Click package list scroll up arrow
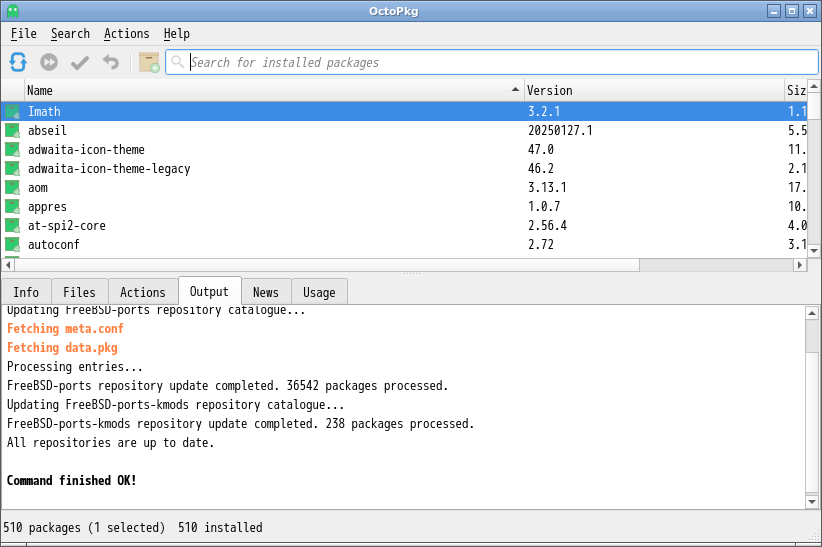This screenshot has height=547, width=822. pyautogui.click(x=814, y=86)
